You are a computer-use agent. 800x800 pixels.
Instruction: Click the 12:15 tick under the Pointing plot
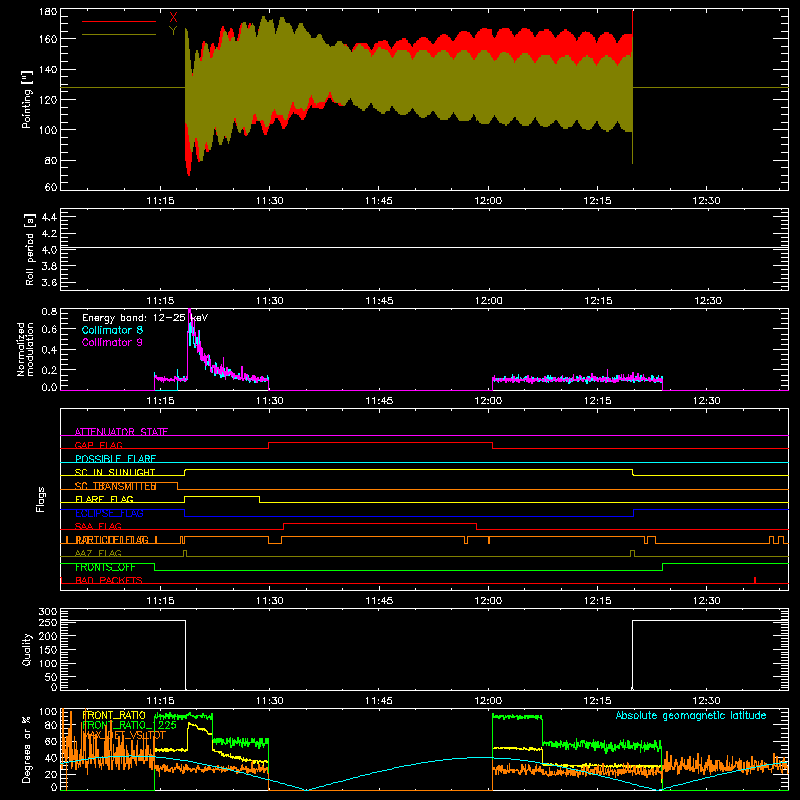(x=597, y=201)
